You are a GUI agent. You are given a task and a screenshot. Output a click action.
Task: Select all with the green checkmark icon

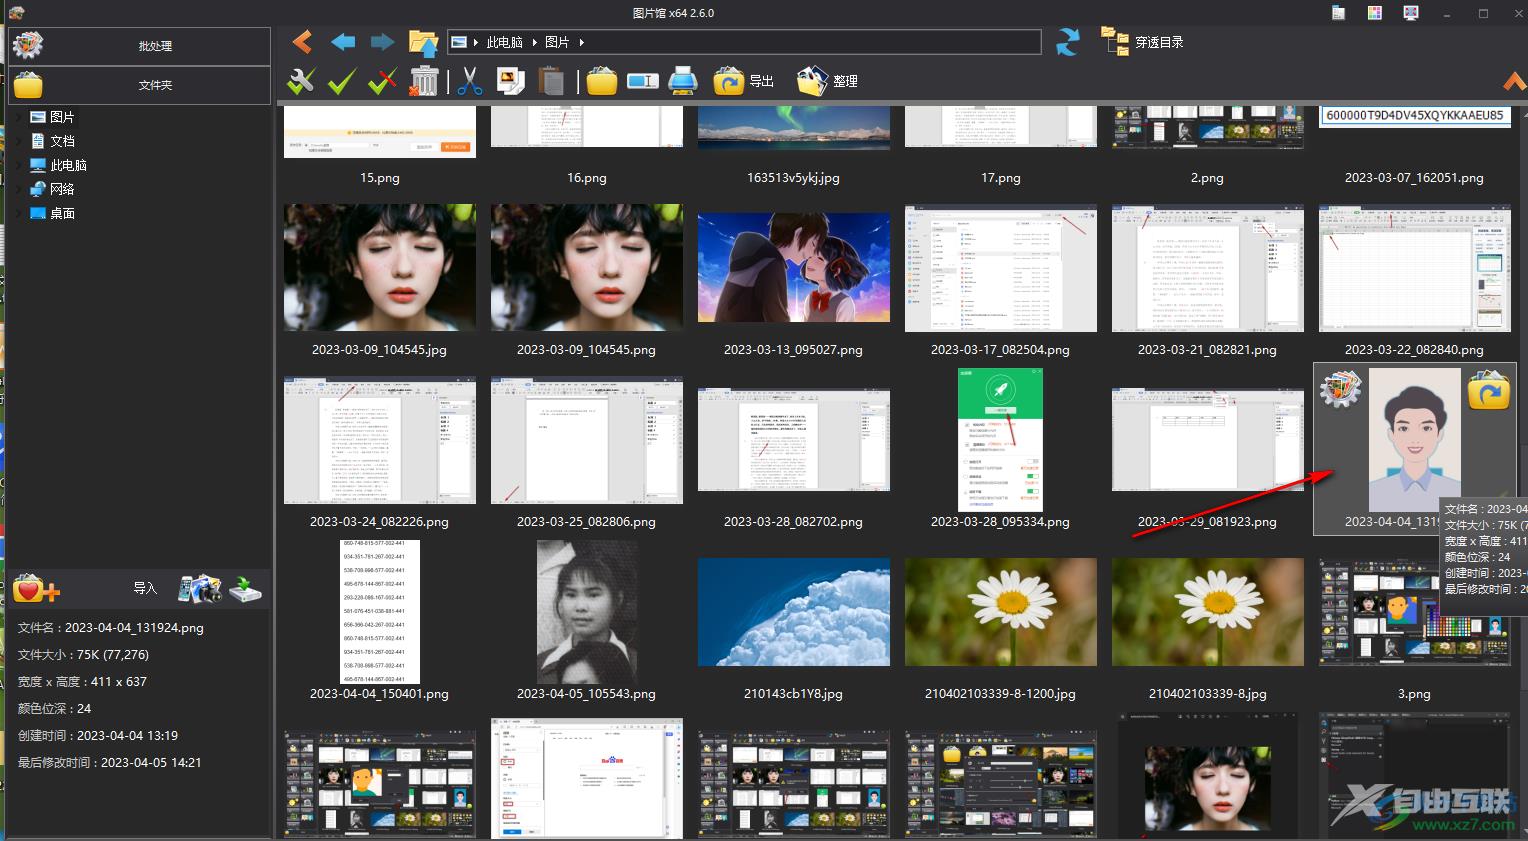[342, 81]
